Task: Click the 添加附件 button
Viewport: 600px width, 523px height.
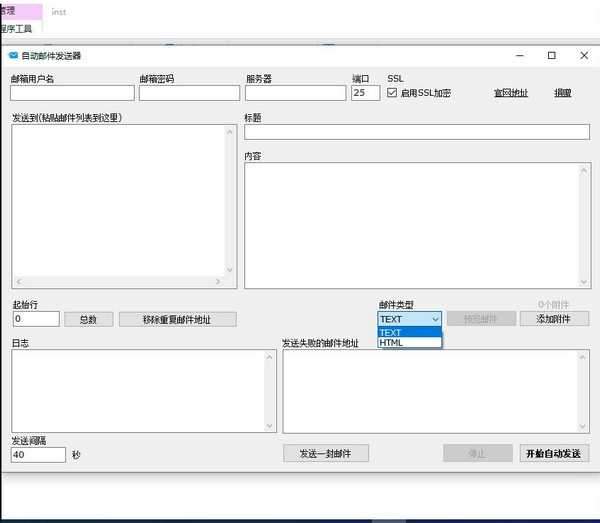Action: 554,319
